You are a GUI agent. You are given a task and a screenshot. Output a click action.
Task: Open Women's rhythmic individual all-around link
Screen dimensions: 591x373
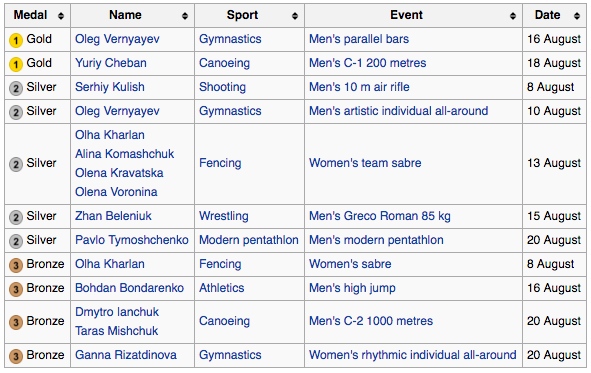[x=413, y=355]
